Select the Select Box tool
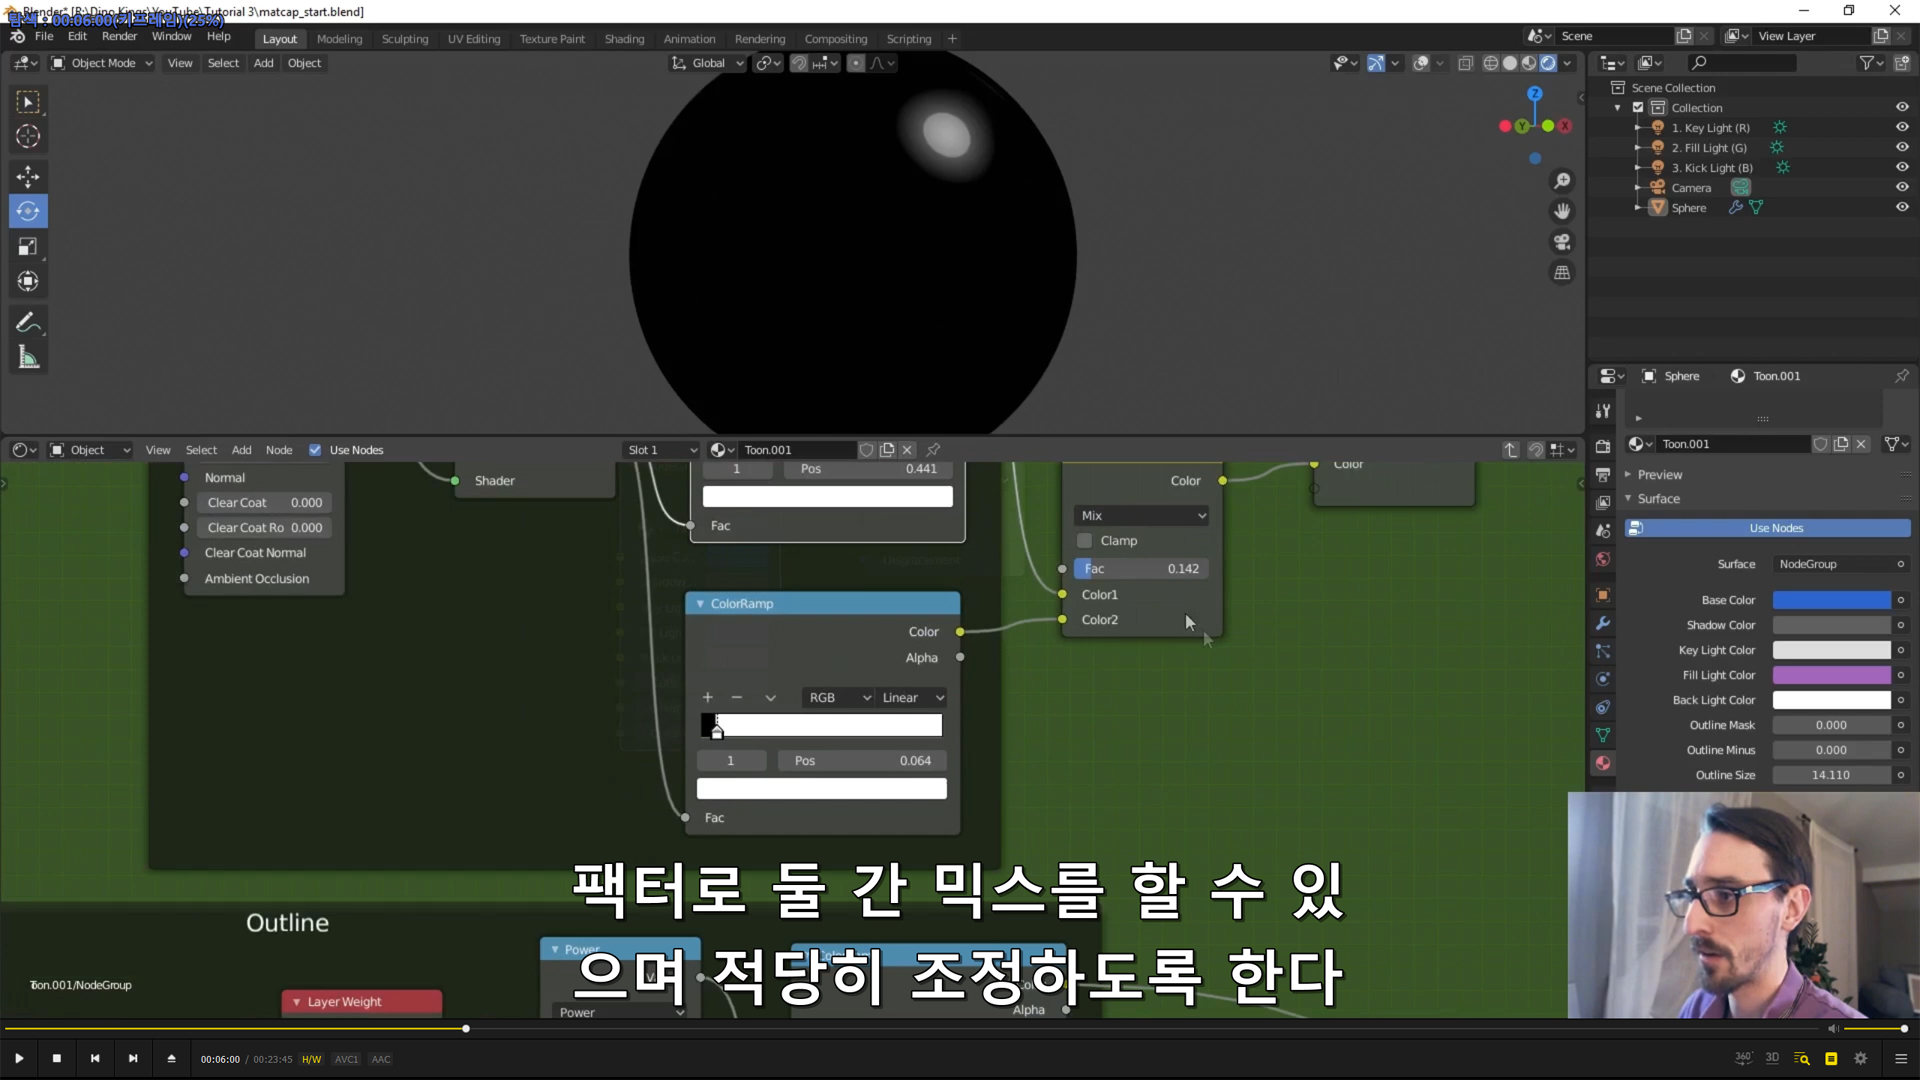Image resolution: width=1920 pixels, height=1080 pixels. click(x=28, y=102)
